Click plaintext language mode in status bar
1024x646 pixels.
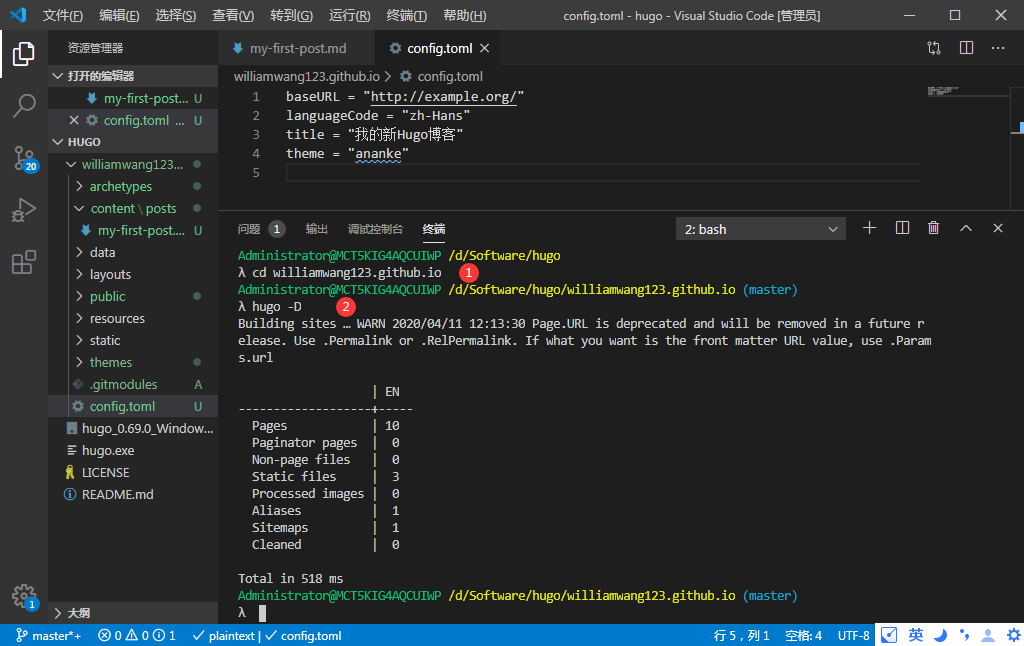tap(224, 636)
